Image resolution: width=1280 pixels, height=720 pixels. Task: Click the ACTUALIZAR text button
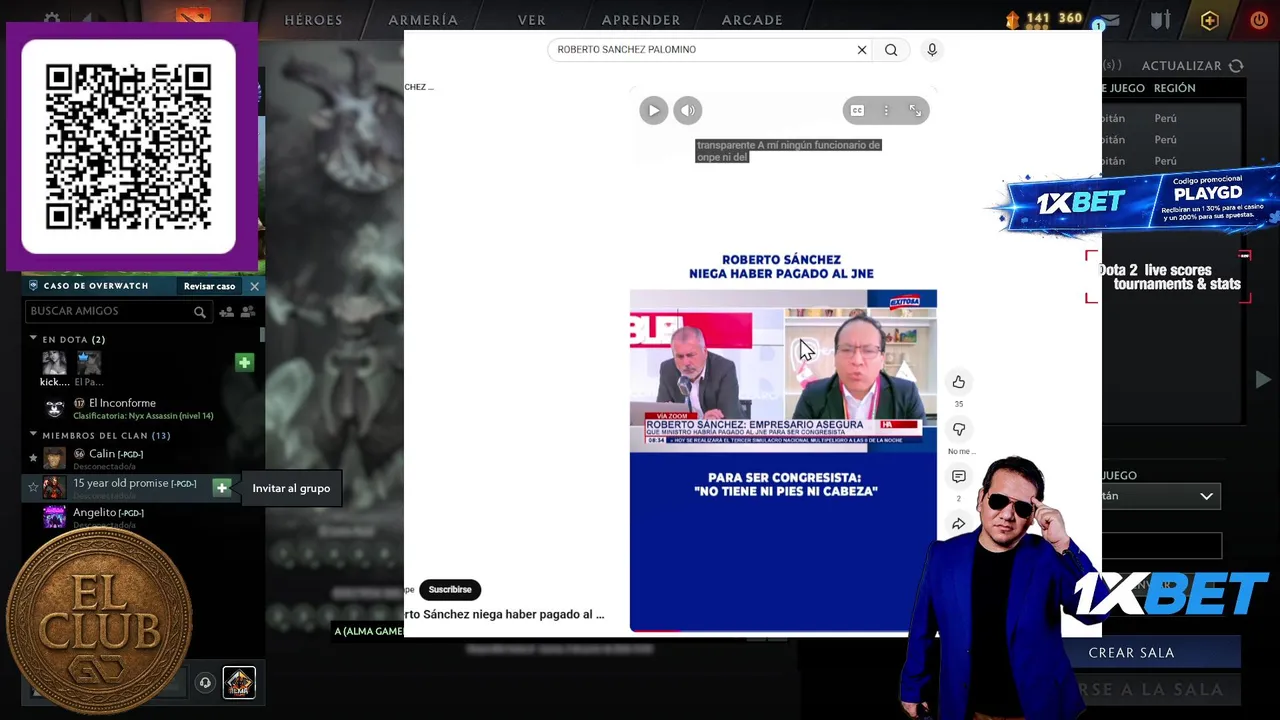pyautogui.click(x=1181, y=66)
